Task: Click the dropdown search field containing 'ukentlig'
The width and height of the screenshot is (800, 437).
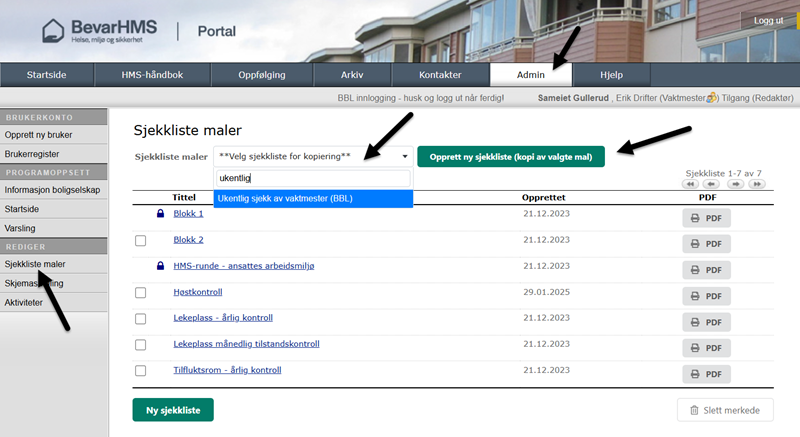Action: point(313,179)
